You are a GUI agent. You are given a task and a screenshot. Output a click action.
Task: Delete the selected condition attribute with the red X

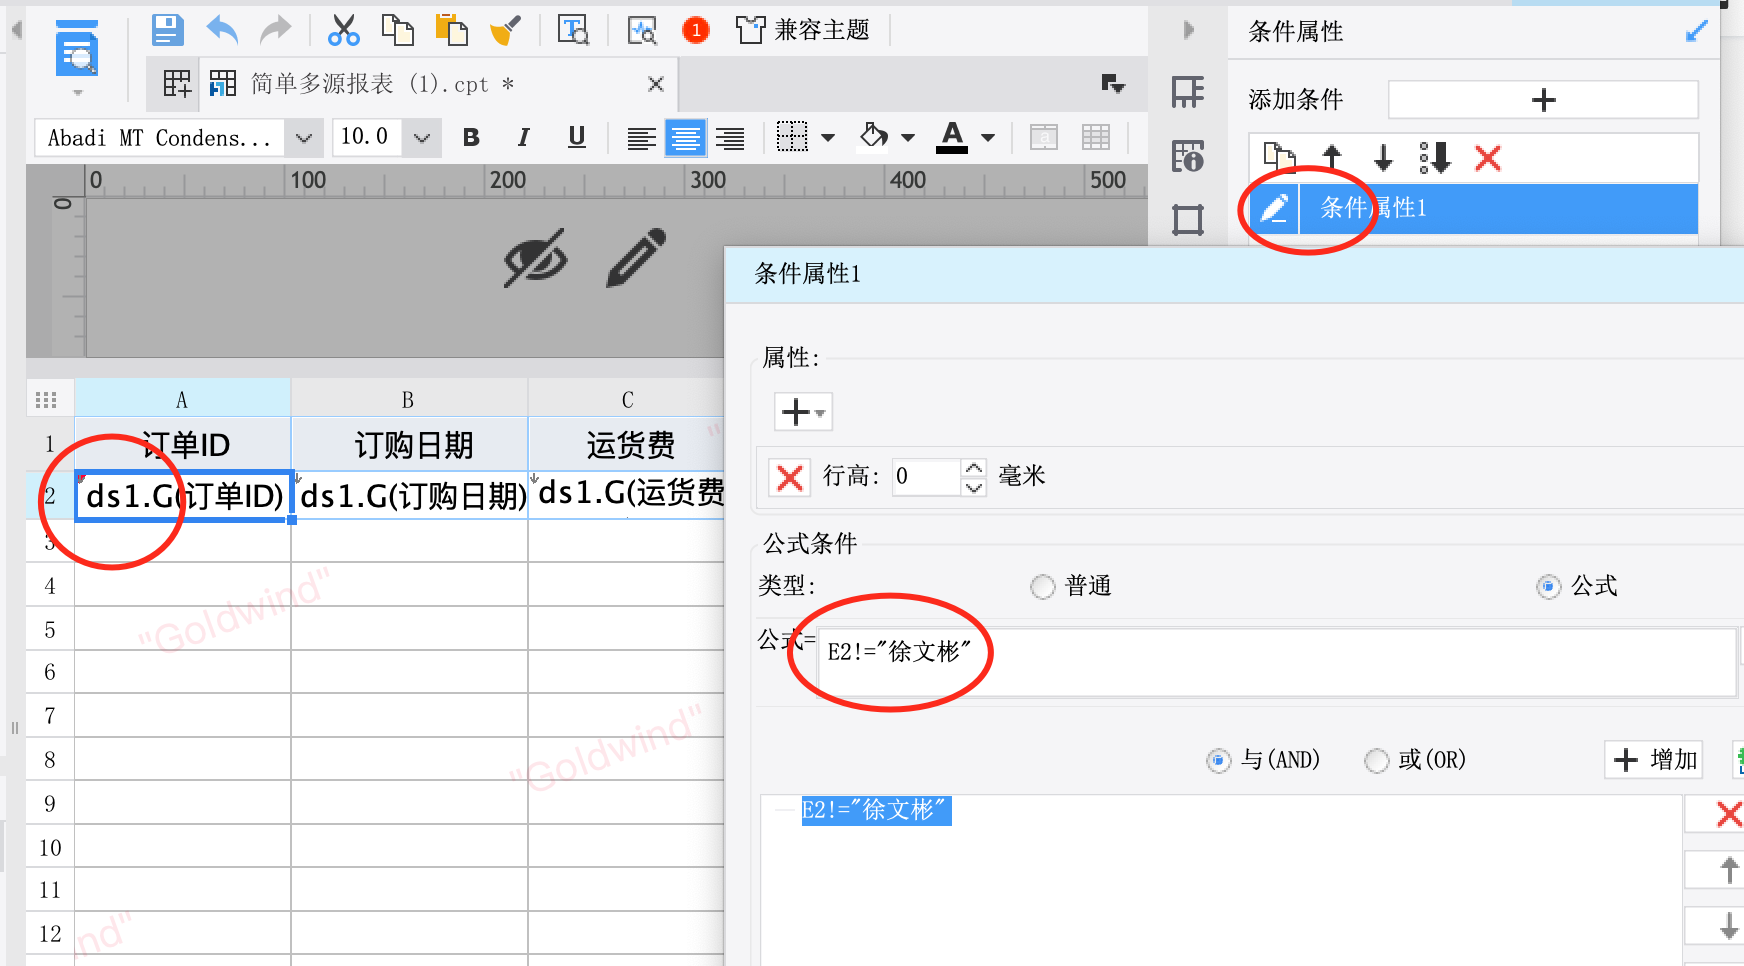pyautogui.click(x=1488, y=157)
